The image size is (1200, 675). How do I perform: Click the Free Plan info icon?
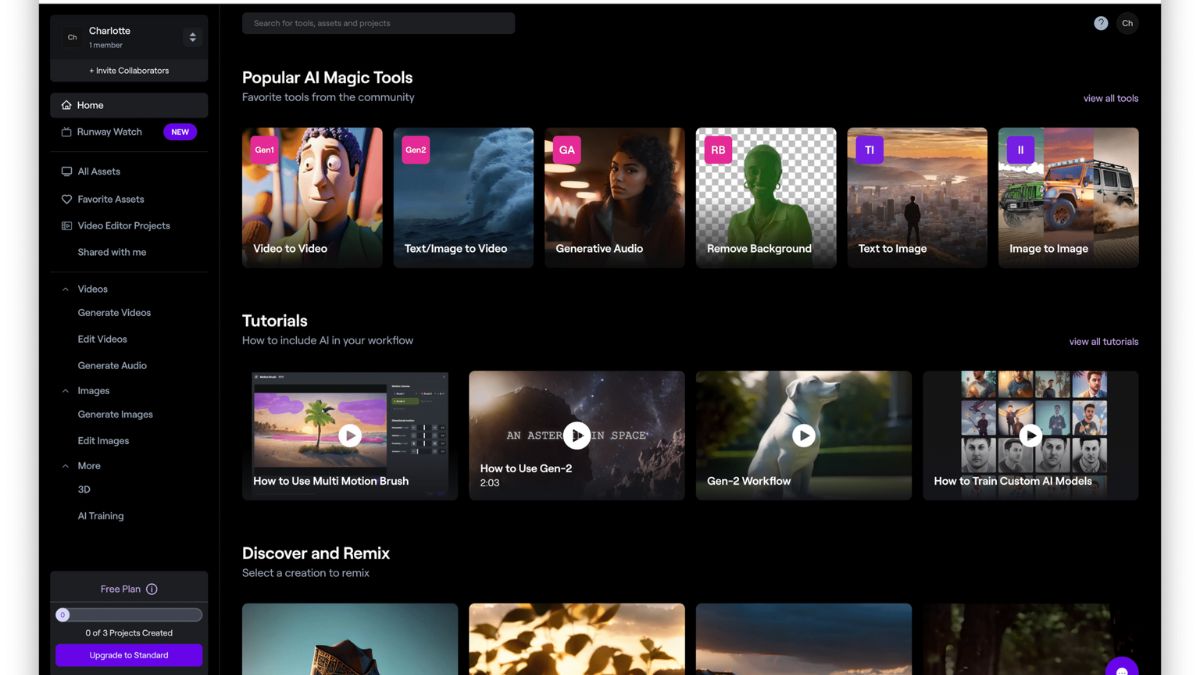pyautogui.click(x=152, y=589)
